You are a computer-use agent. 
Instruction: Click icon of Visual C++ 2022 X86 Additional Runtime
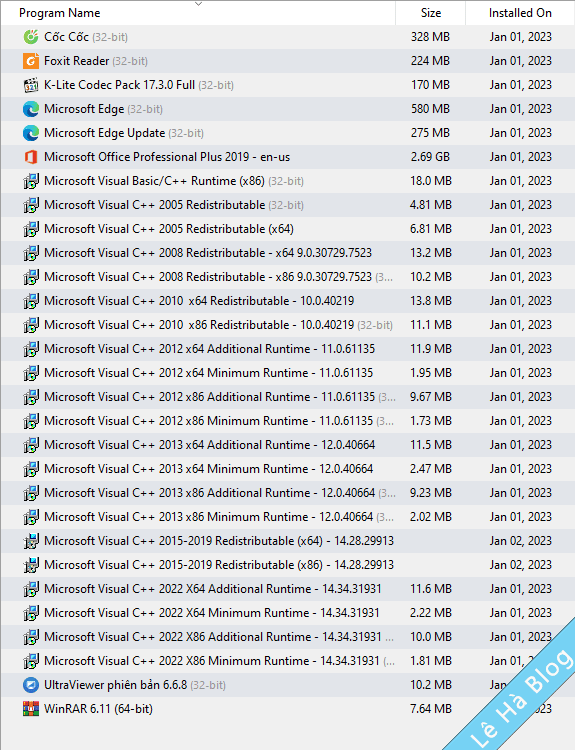point(31,637)
